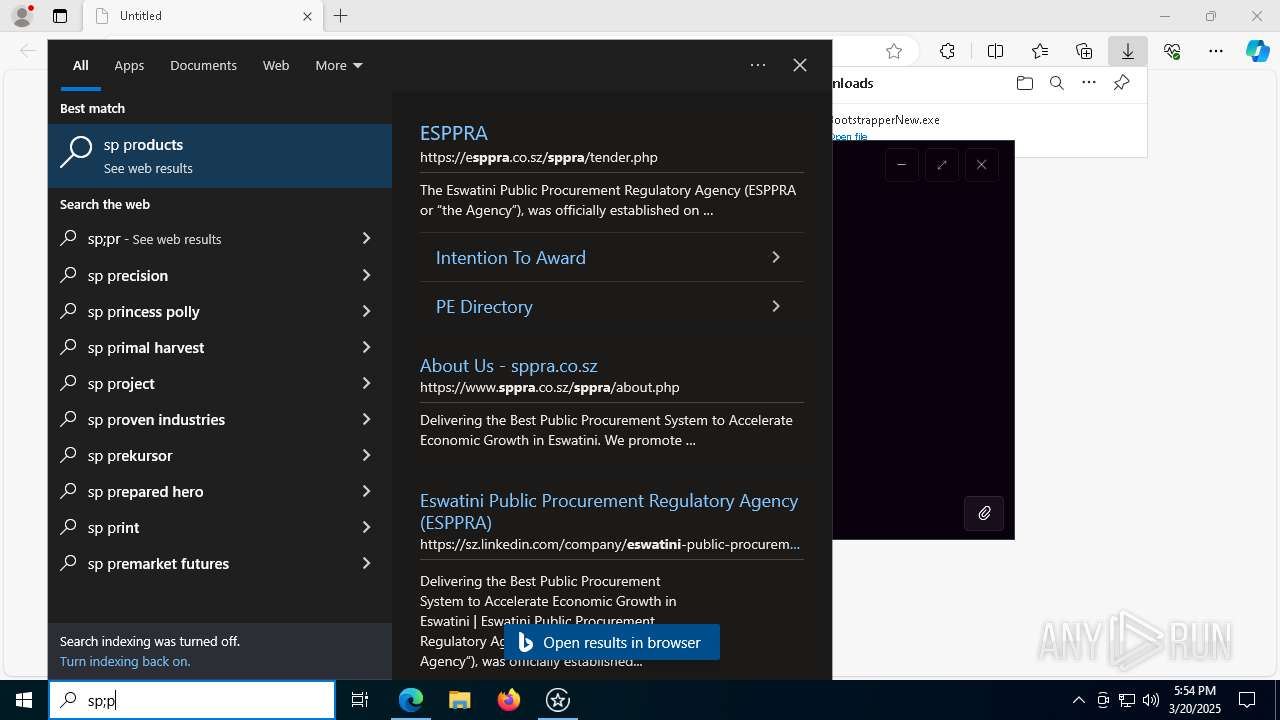The image size is (1280, 720).
Task: Launch Firefox from taskbar
Action: click(509, 700)
